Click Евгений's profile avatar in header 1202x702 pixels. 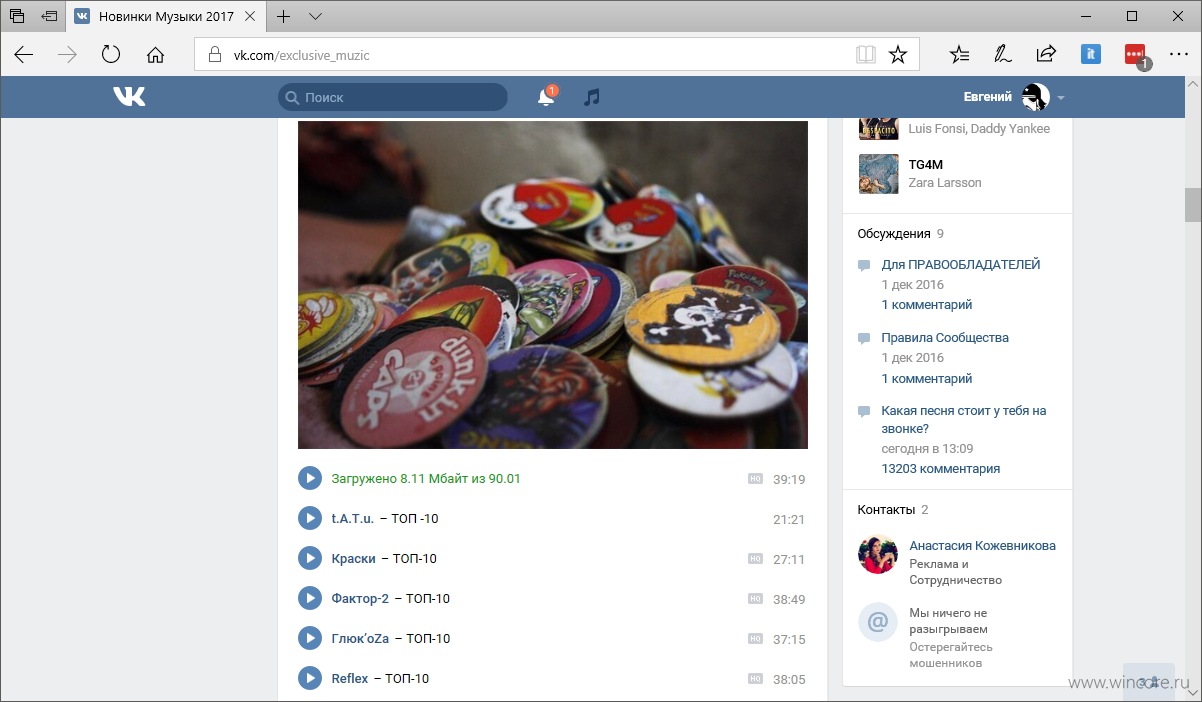pos(1035,97)
